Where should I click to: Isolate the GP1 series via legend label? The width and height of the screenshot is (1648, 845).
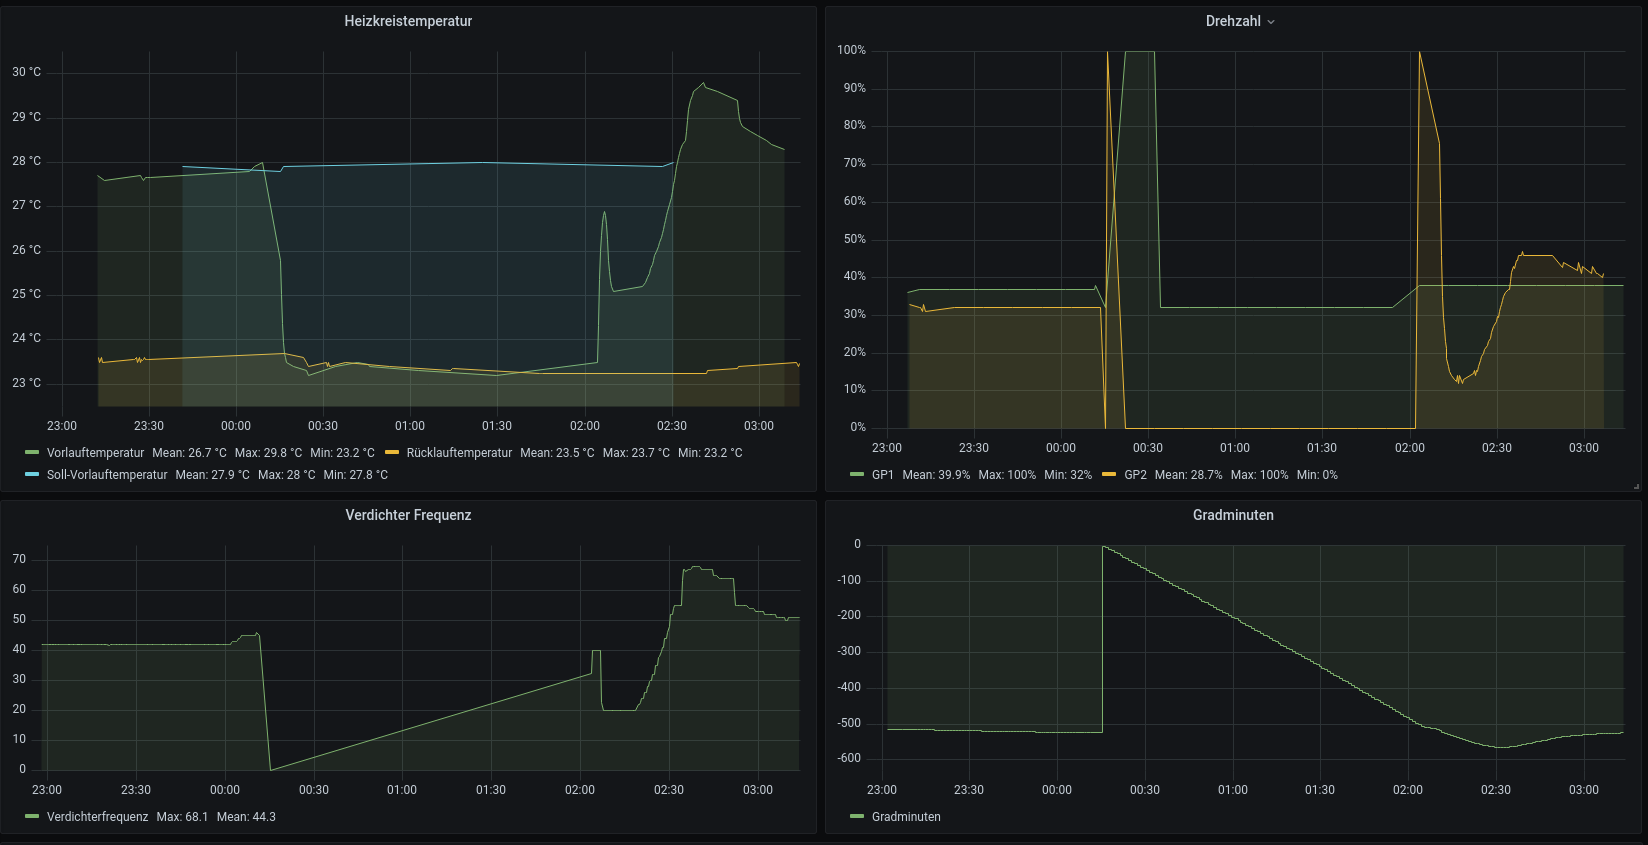point(882,475)
